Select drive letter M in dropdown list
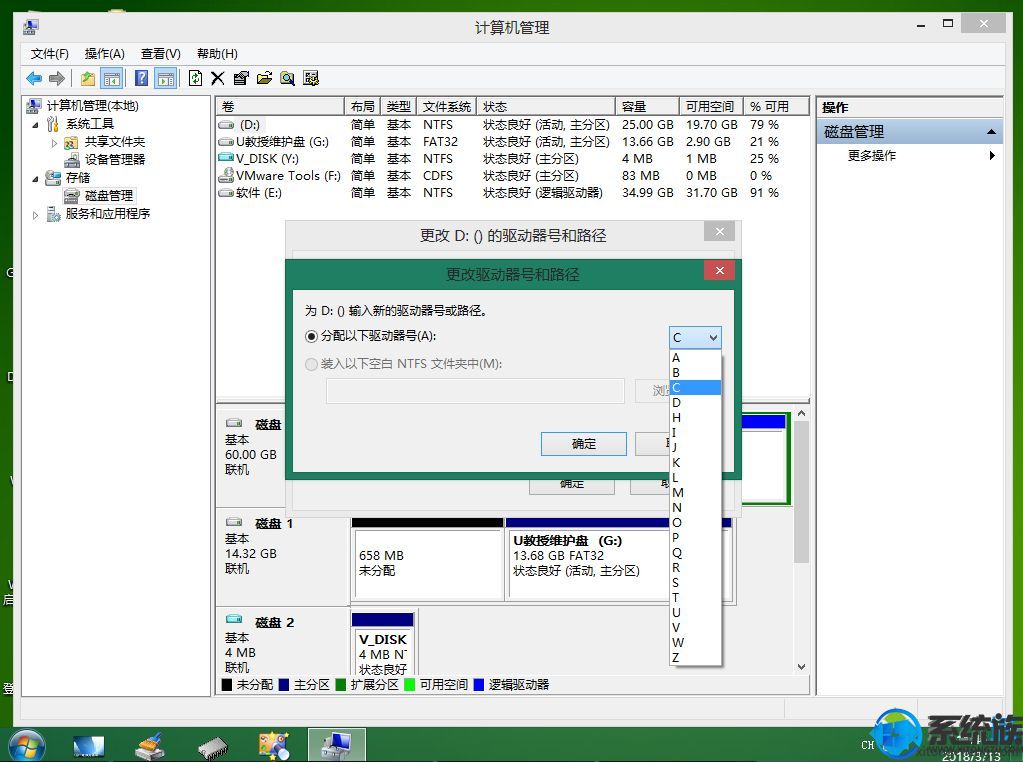 click(695, 493)
